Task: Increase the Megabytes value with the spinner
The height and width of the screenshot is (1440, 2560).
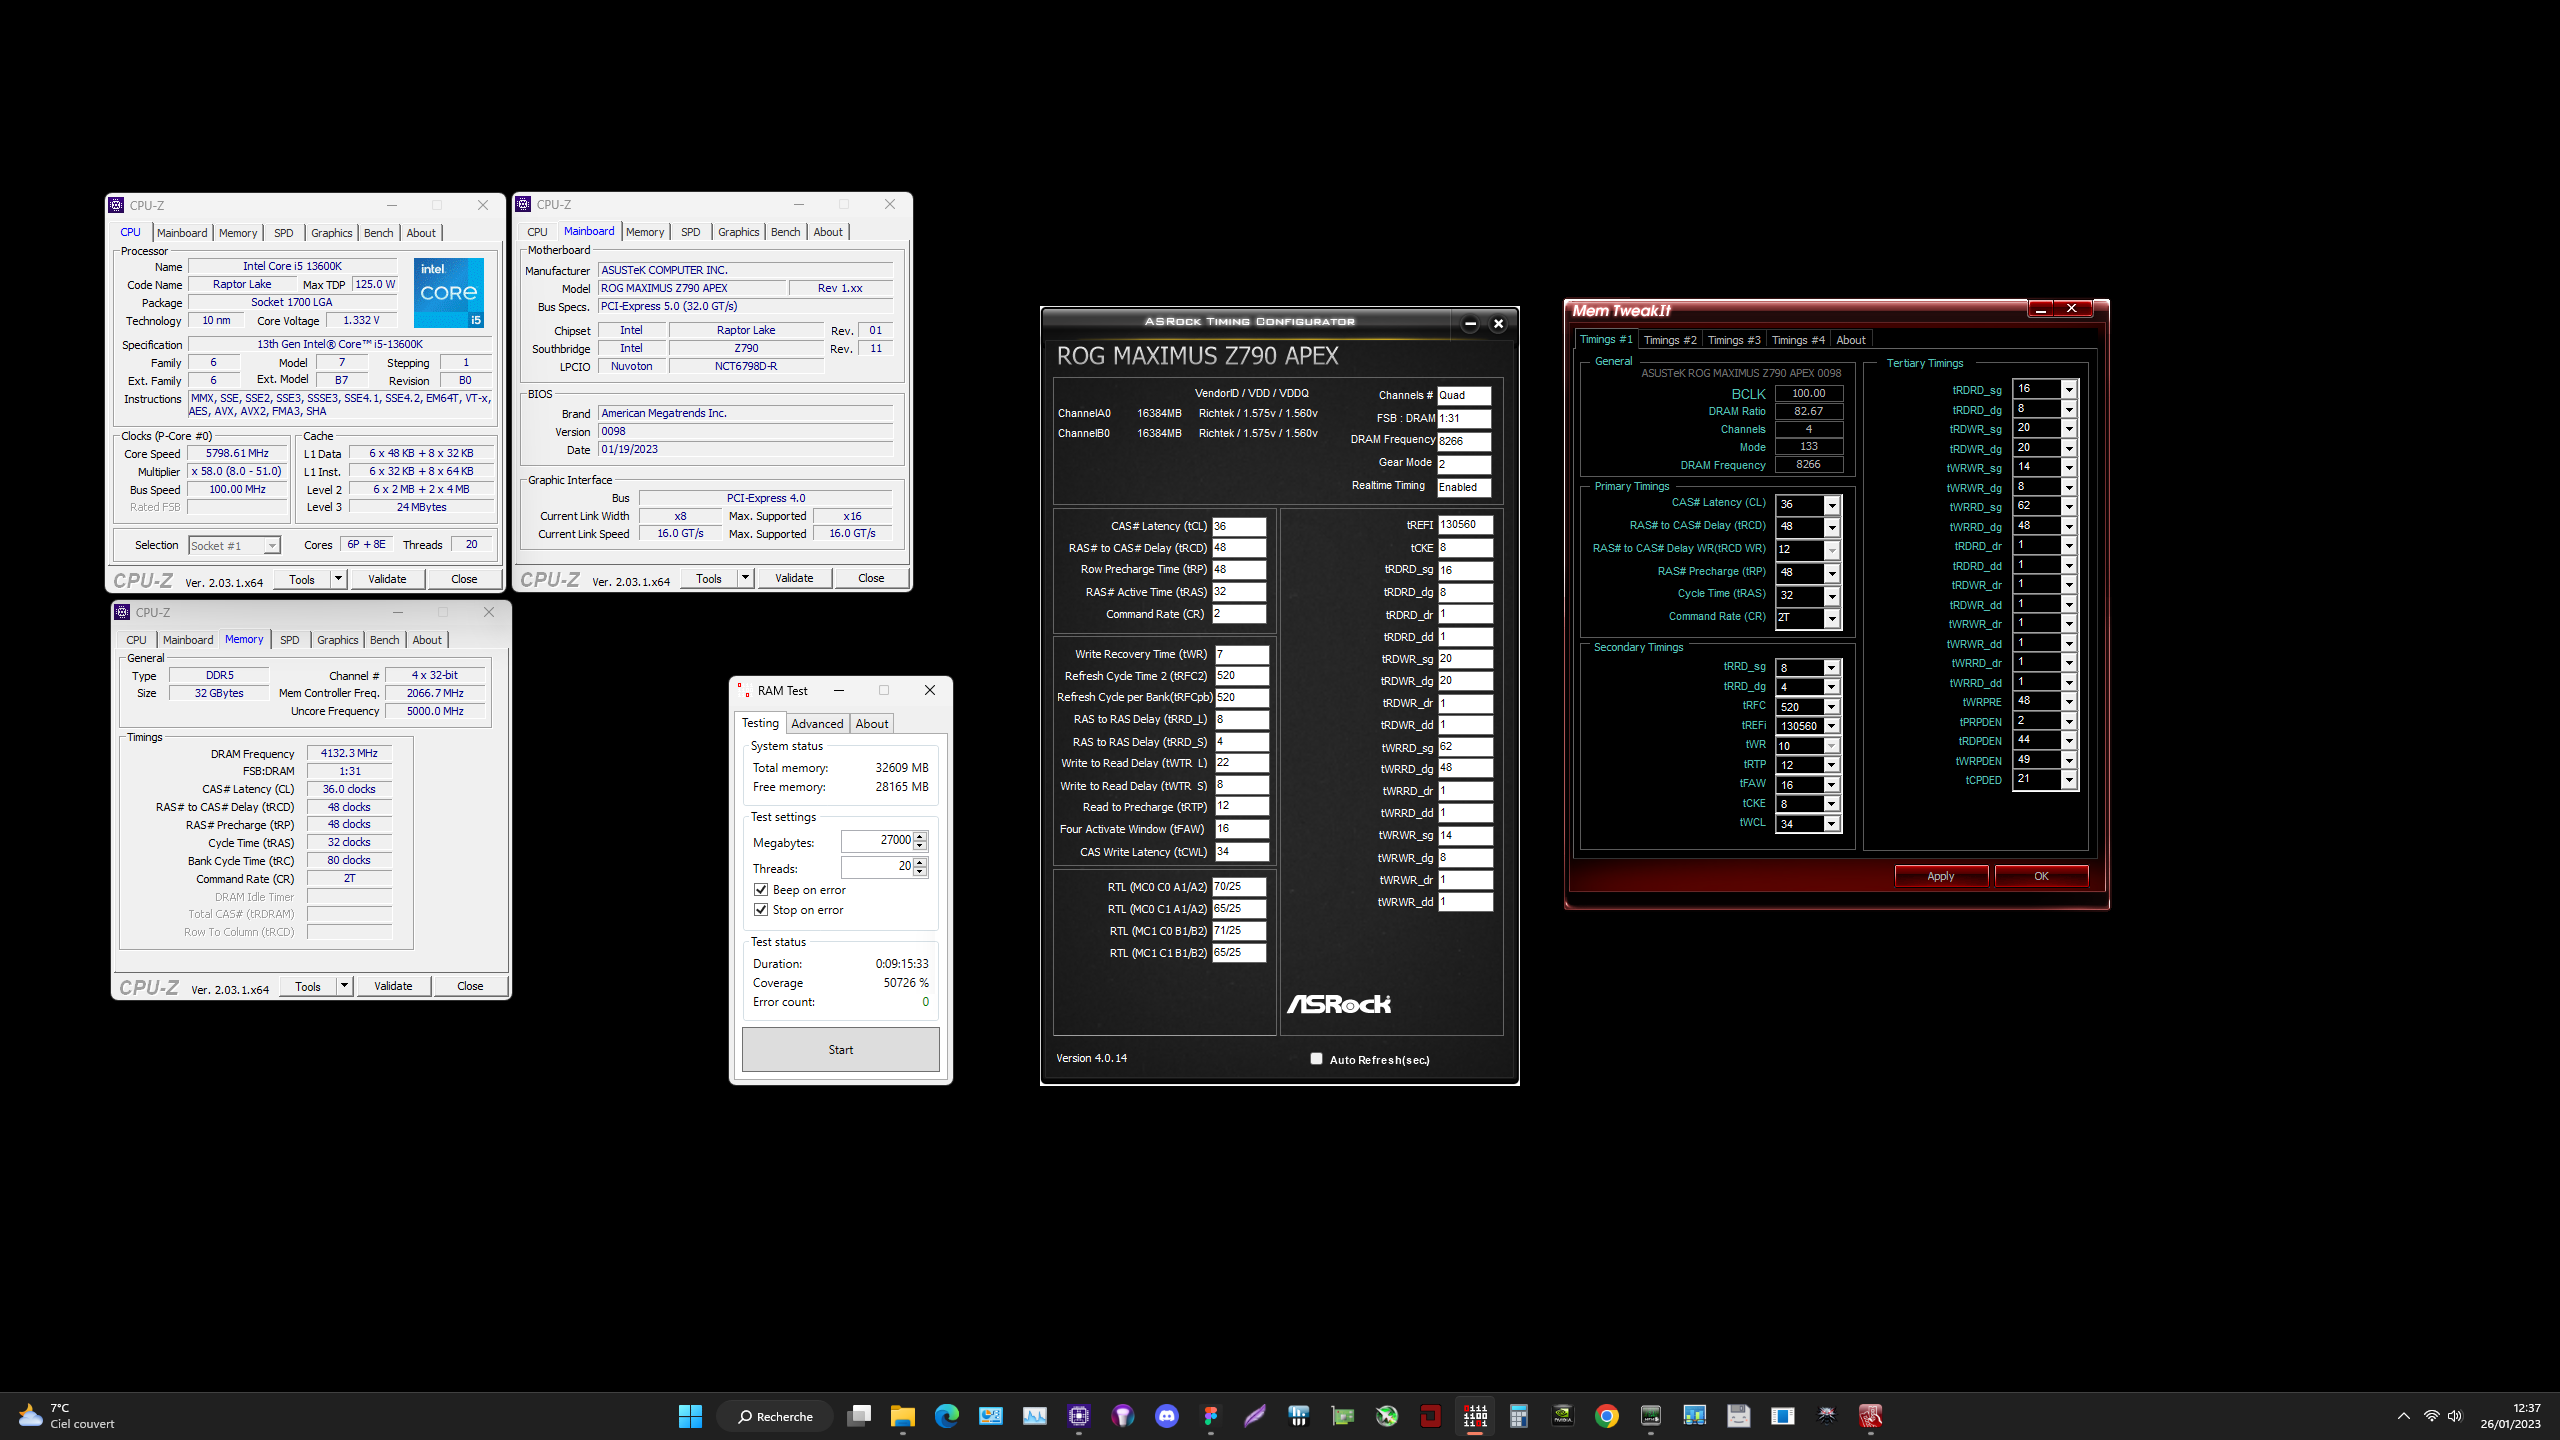Action: point(920,836)
